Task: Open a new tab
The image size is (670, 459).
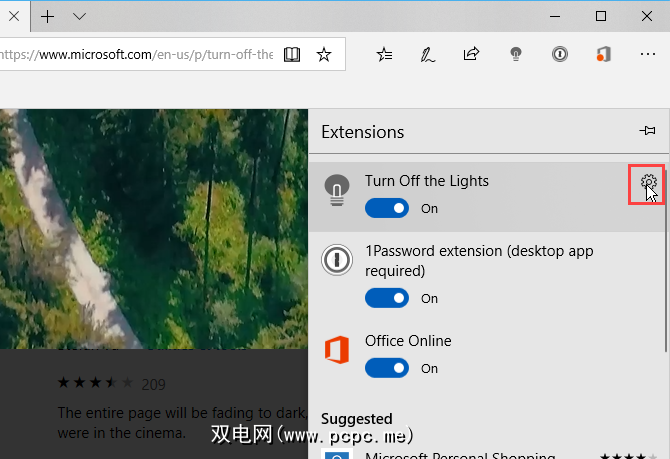Action: [x=47, y=17]
